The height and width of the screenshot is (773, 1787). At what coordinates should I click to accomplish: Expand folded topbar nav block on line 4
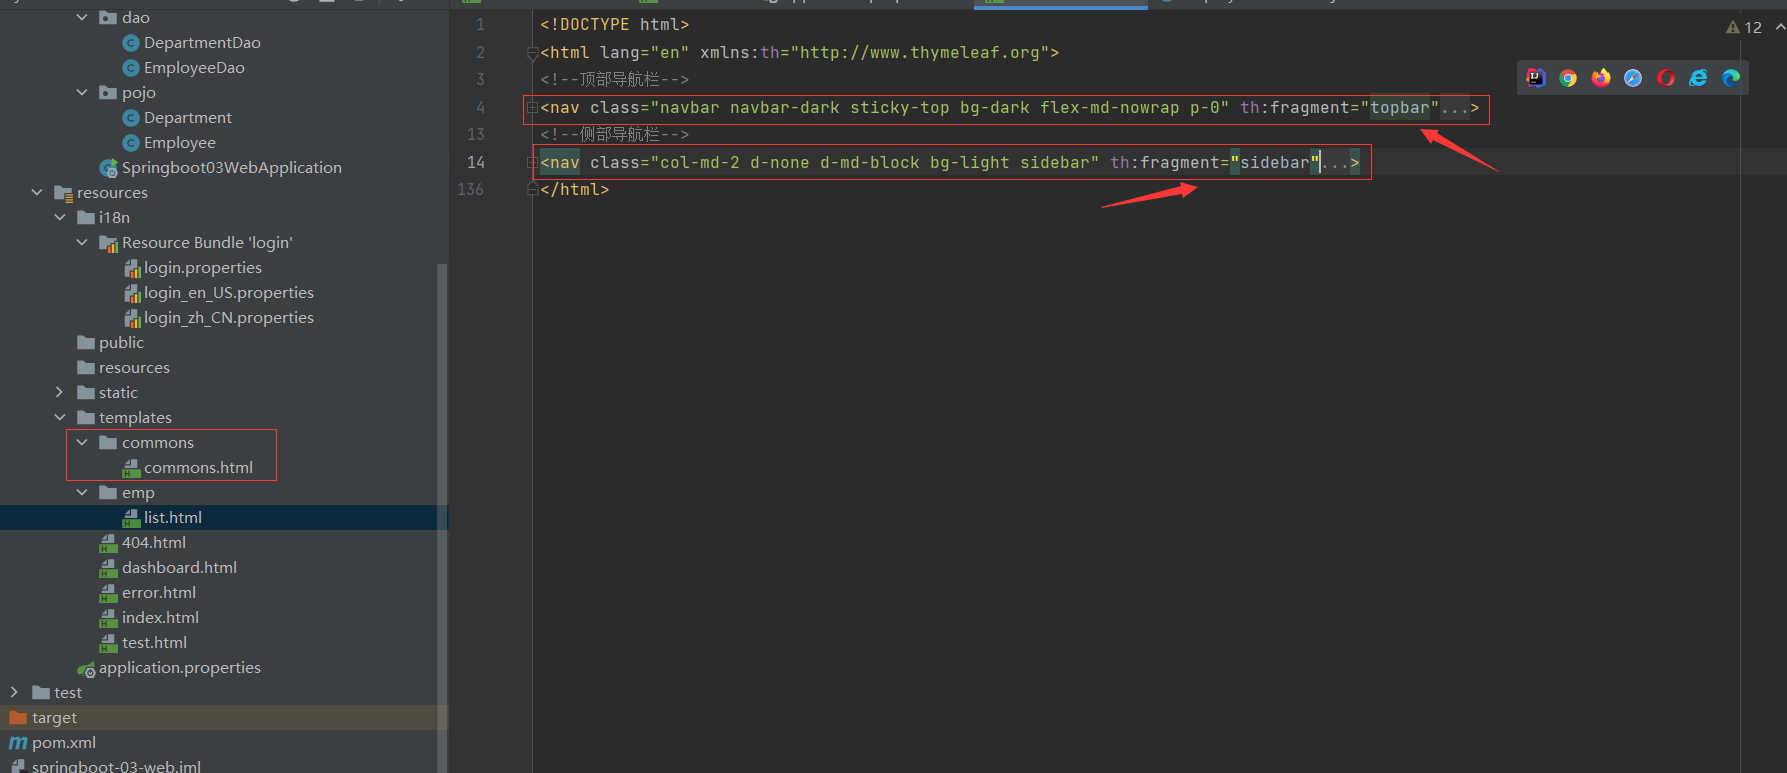532,108
